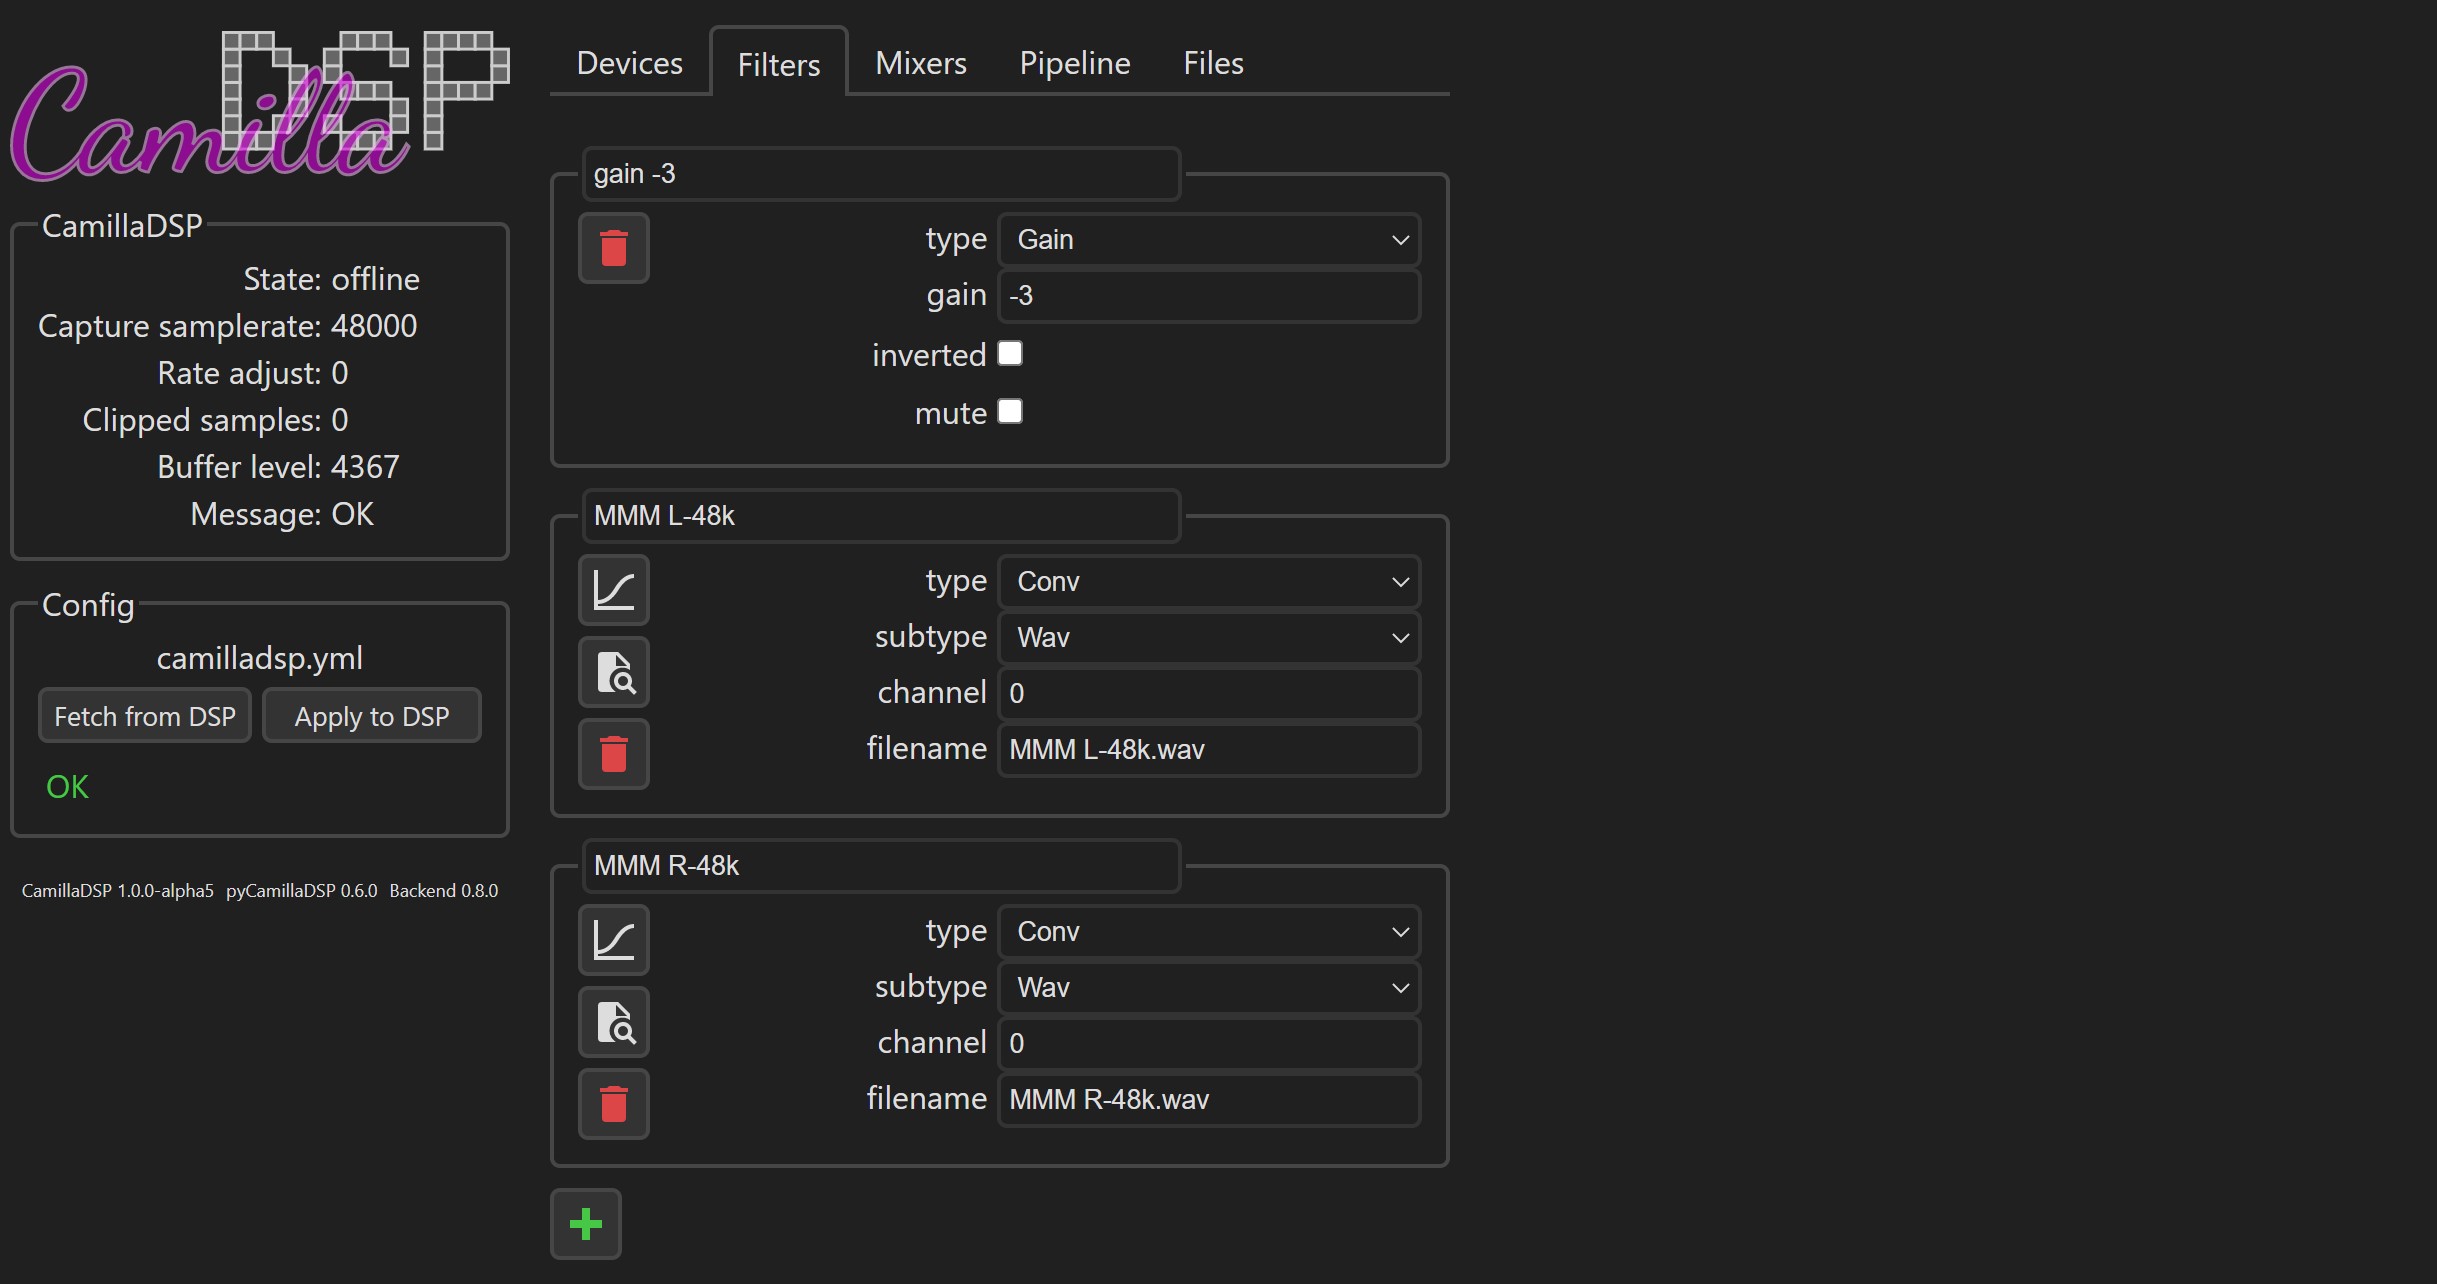This screenshot has height=1284, width=2437.
Task: Click the CamillaDSP logo
Action: 260,105
